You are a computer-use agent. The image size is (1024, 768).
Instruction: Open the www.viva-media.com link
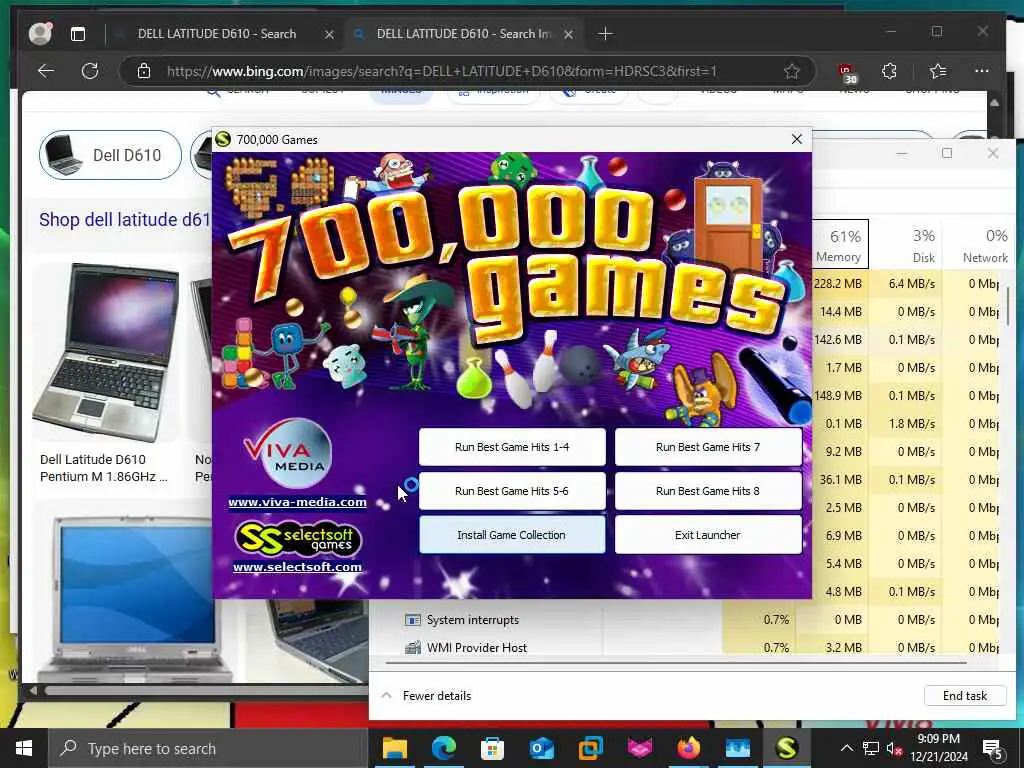297,502
